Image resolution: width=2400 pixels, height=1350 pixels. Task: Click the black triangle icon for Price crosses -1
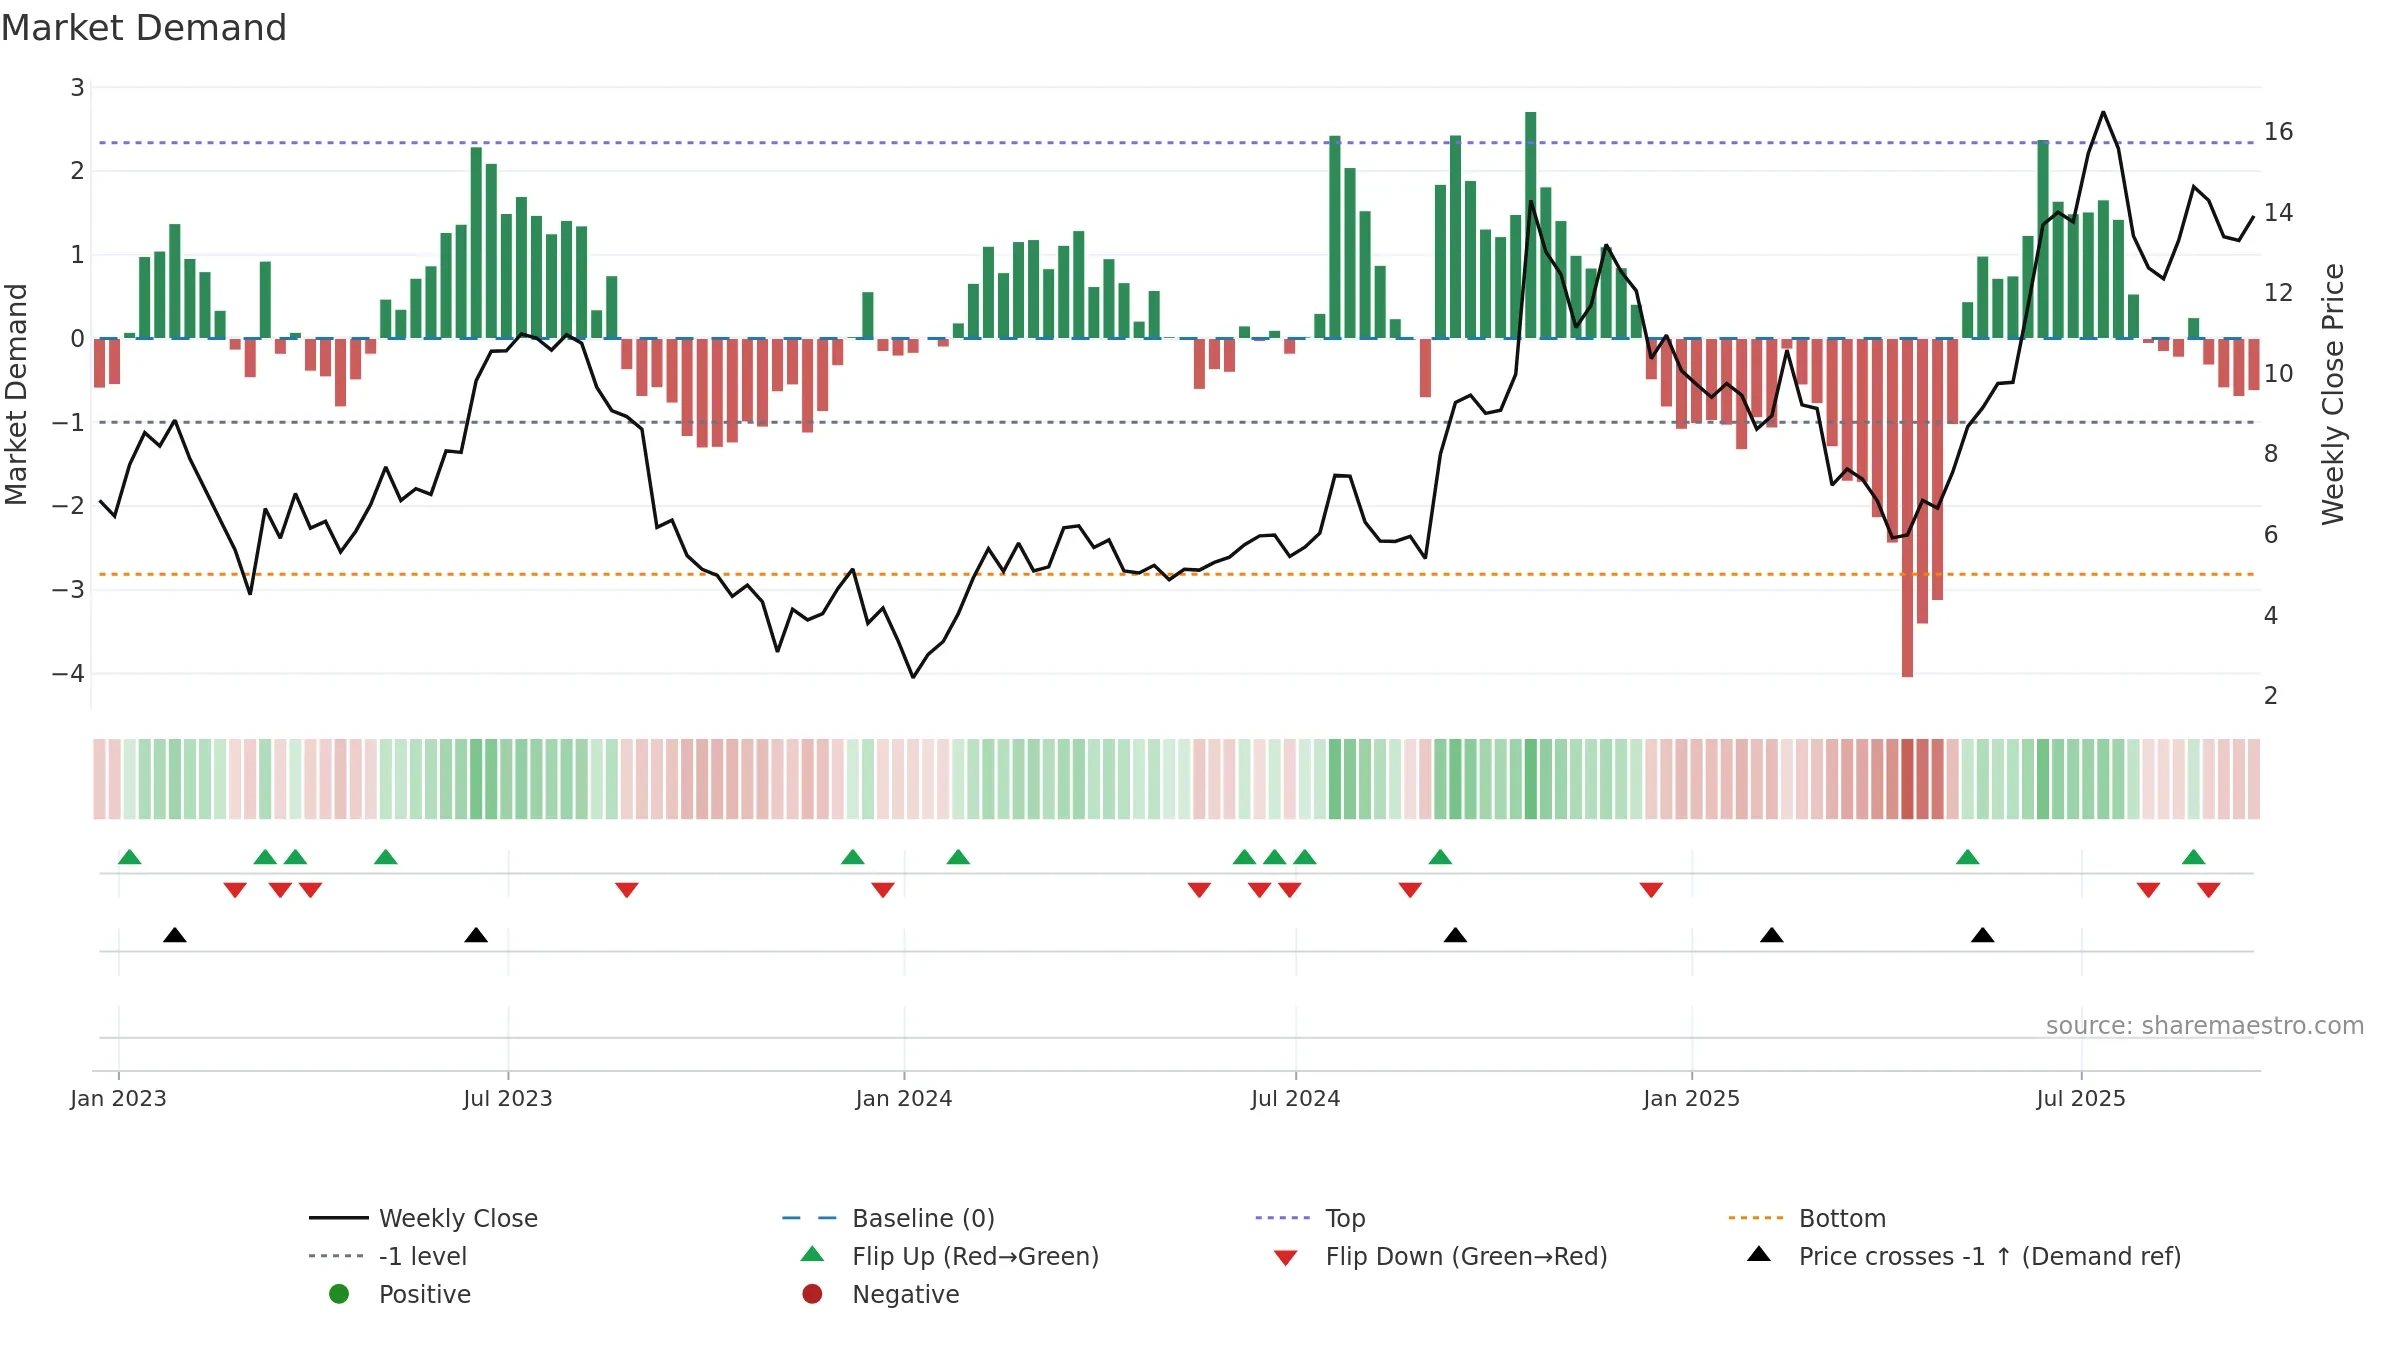[x=1759, y=1254]
